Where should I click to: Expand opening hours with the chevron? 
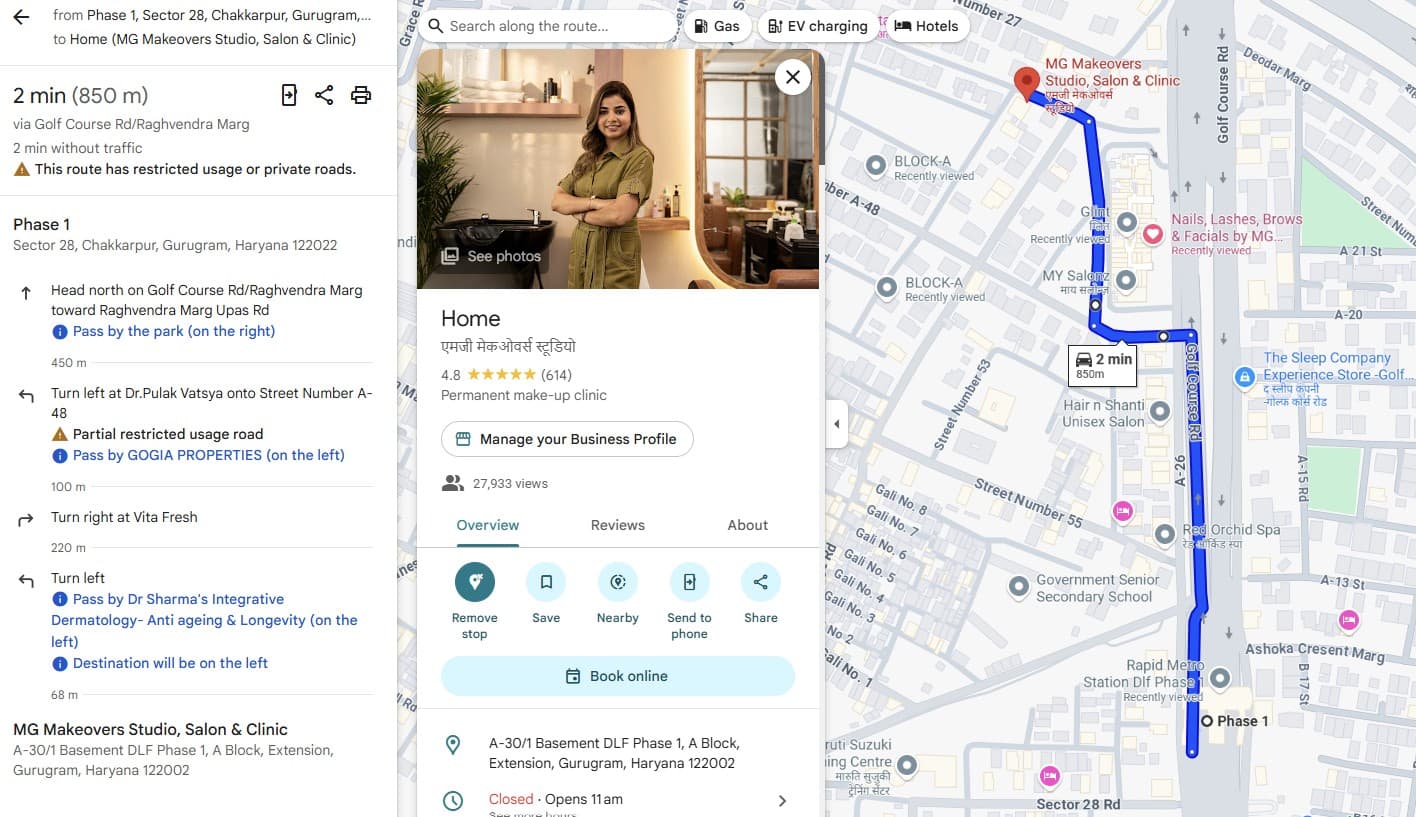[x=782, y=801]
